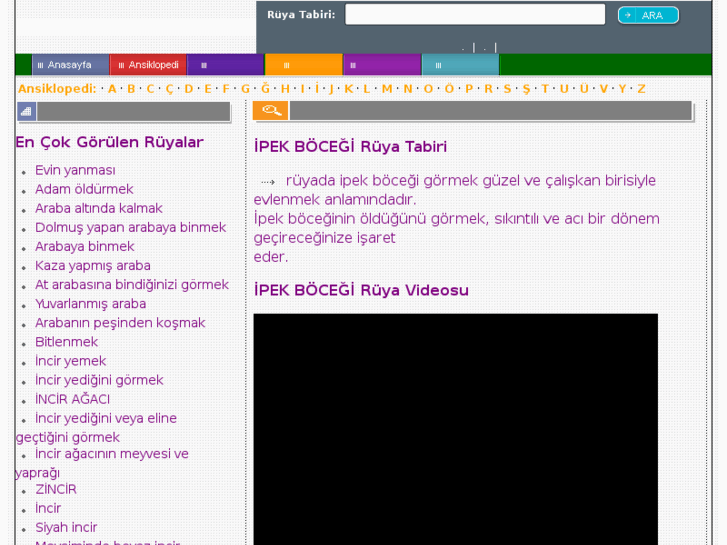This screenshot has height=545, width=727.
Task: Open the Araba altında kalmak link
Action: click(x=99, y=208)
